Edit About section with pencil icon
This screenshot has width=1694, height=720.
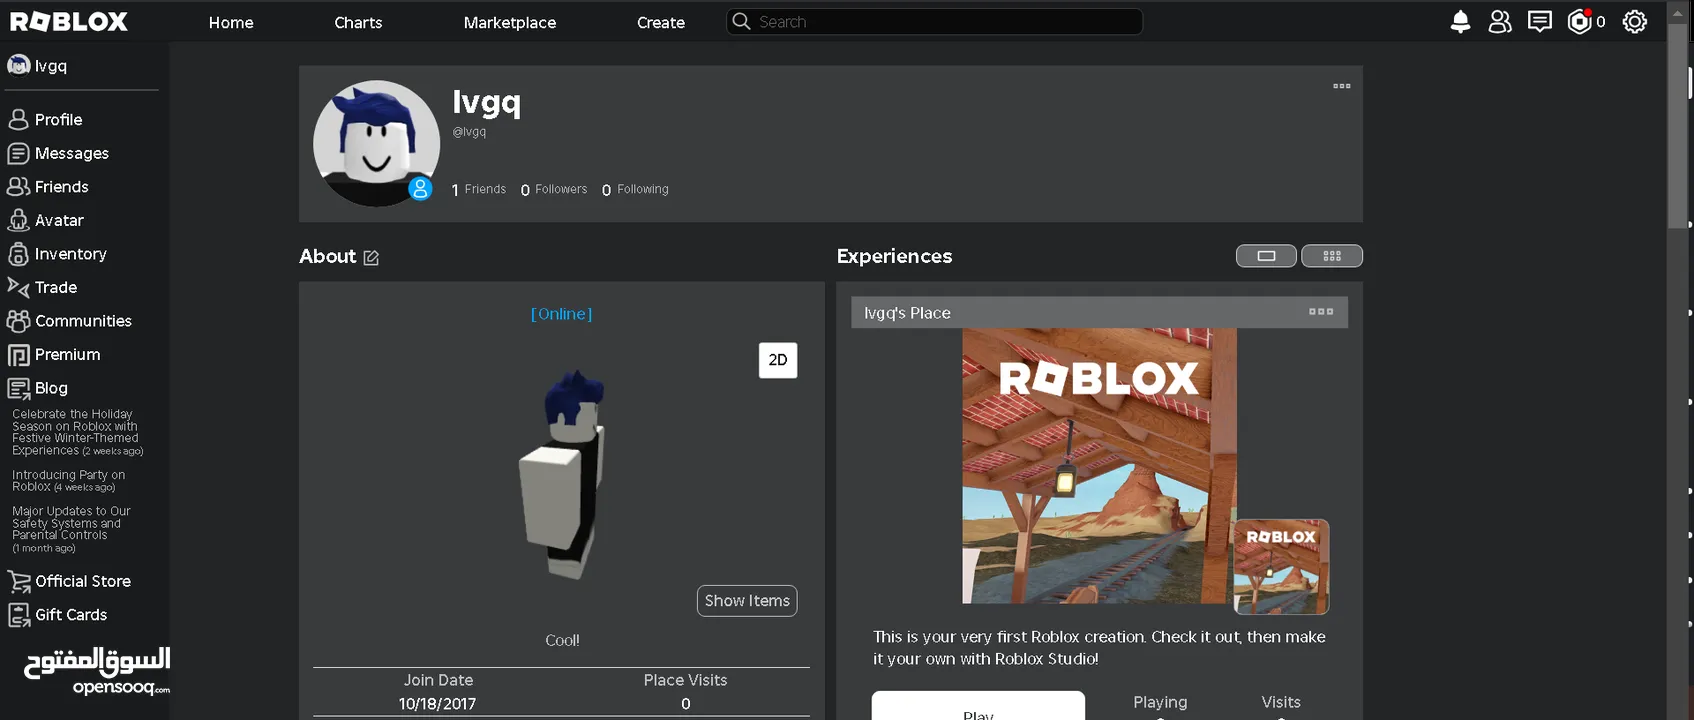[371, 258]
